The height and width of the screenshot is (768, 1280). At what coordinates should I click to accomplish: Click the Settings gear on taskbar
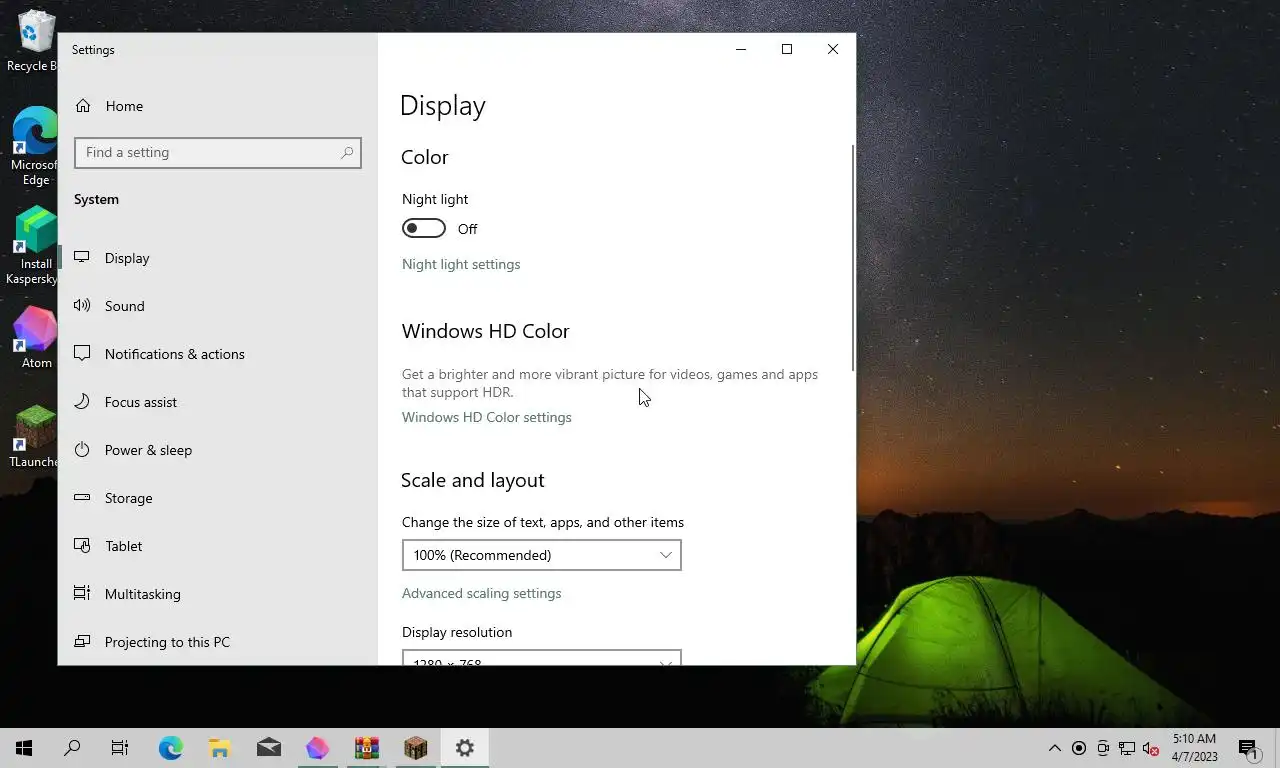465,748
